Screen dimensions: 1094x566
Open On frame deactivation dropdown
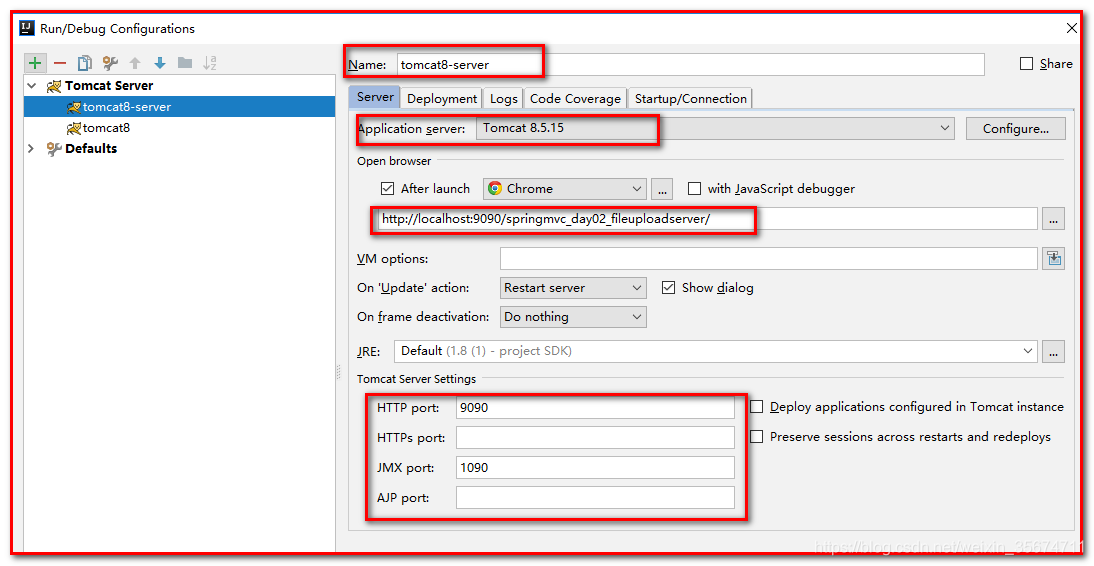pyautogui.click(x=573, y=317)
